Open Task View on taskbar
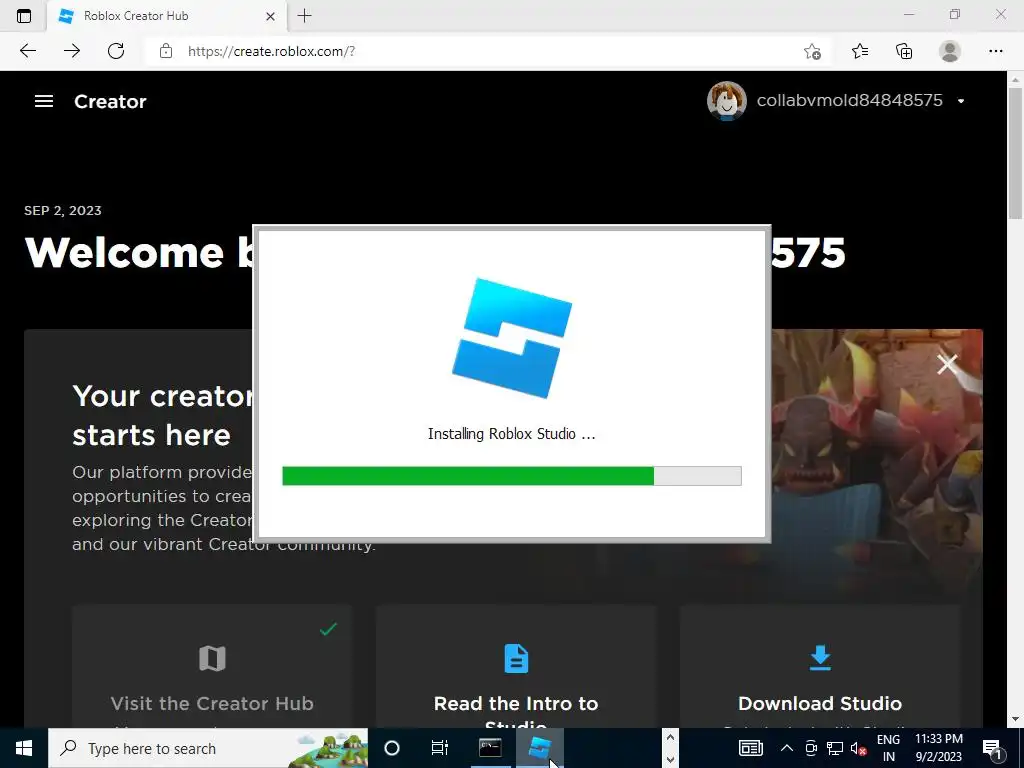Screen dimensions: 1024x768 (440, 748)
